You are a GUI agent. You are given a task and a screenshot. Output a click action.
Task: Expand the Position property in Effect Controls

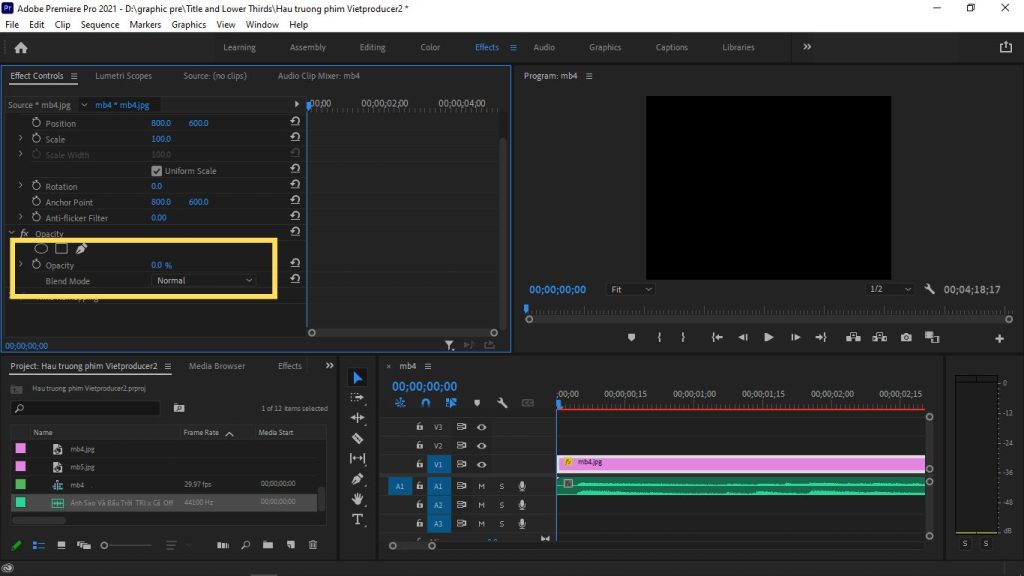pyautogui.click(x=20, y=123)
